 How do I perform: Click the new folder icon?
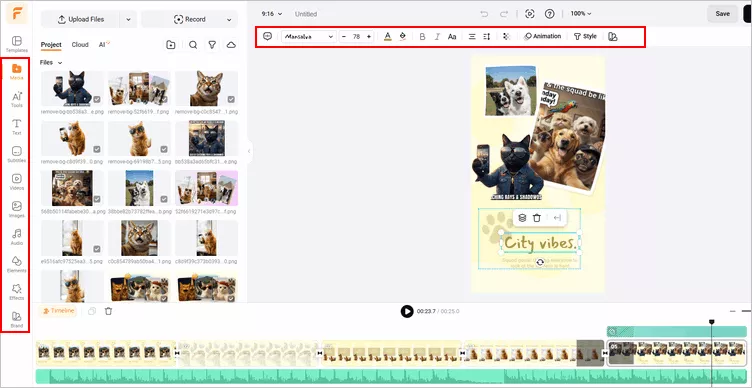[x=171, y=45]
